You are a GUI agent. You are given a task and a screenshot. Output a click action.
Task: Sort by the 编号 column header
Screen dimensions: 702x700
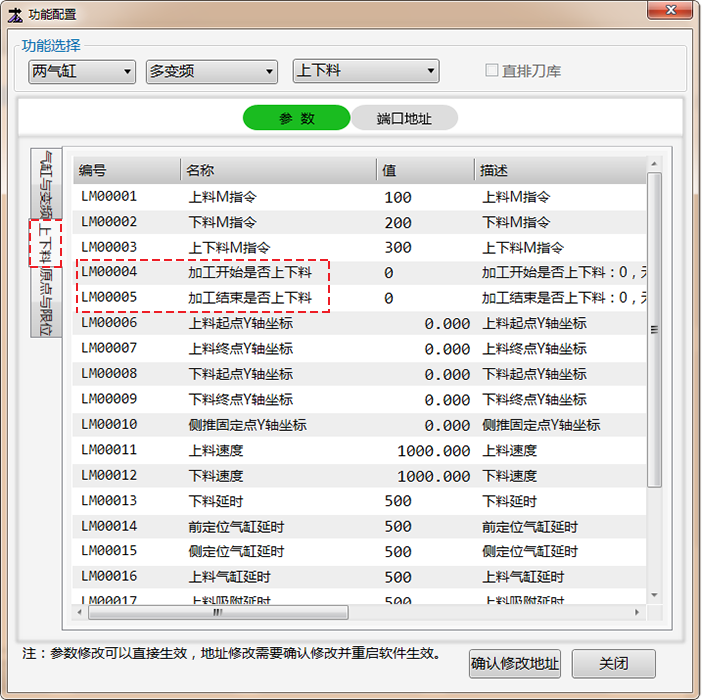point(127,170)
